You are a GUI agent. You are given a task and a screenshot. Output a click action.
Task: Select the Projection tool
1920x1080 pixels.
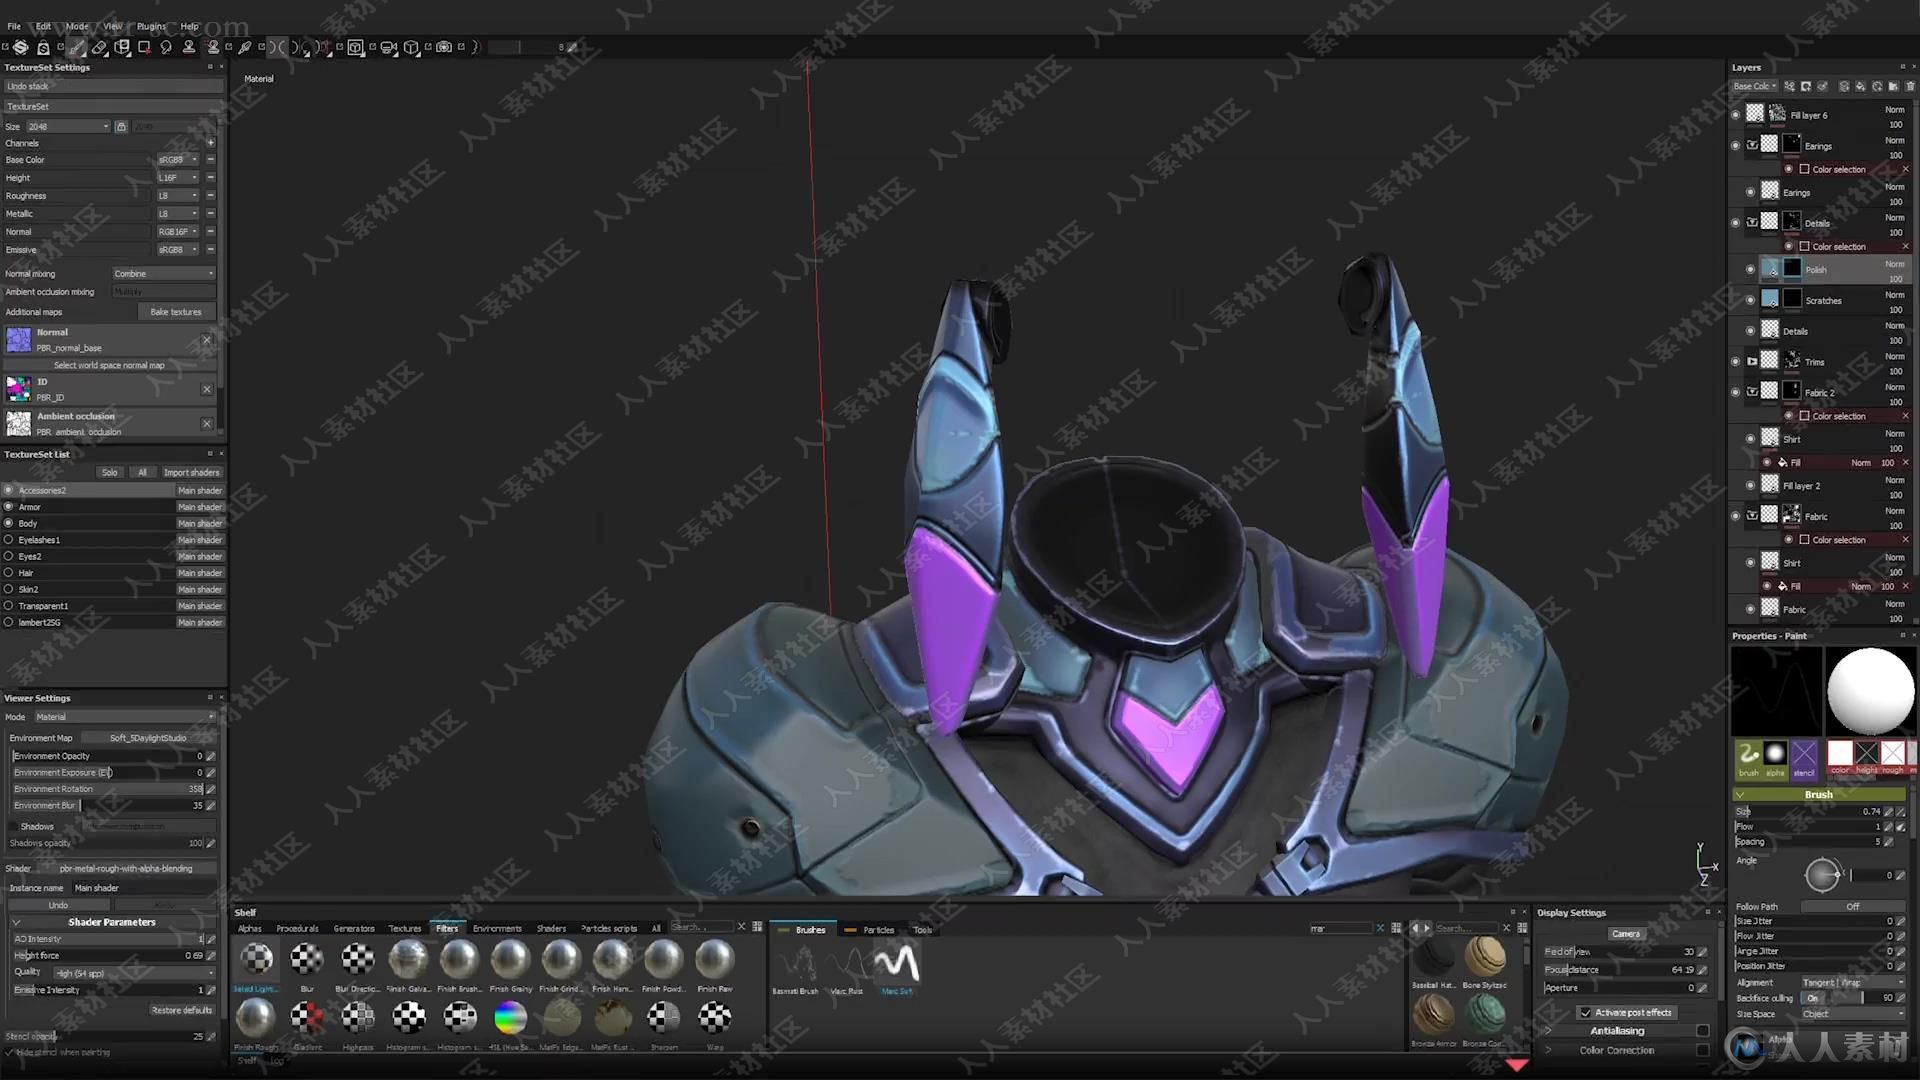(x=122, y=47)
